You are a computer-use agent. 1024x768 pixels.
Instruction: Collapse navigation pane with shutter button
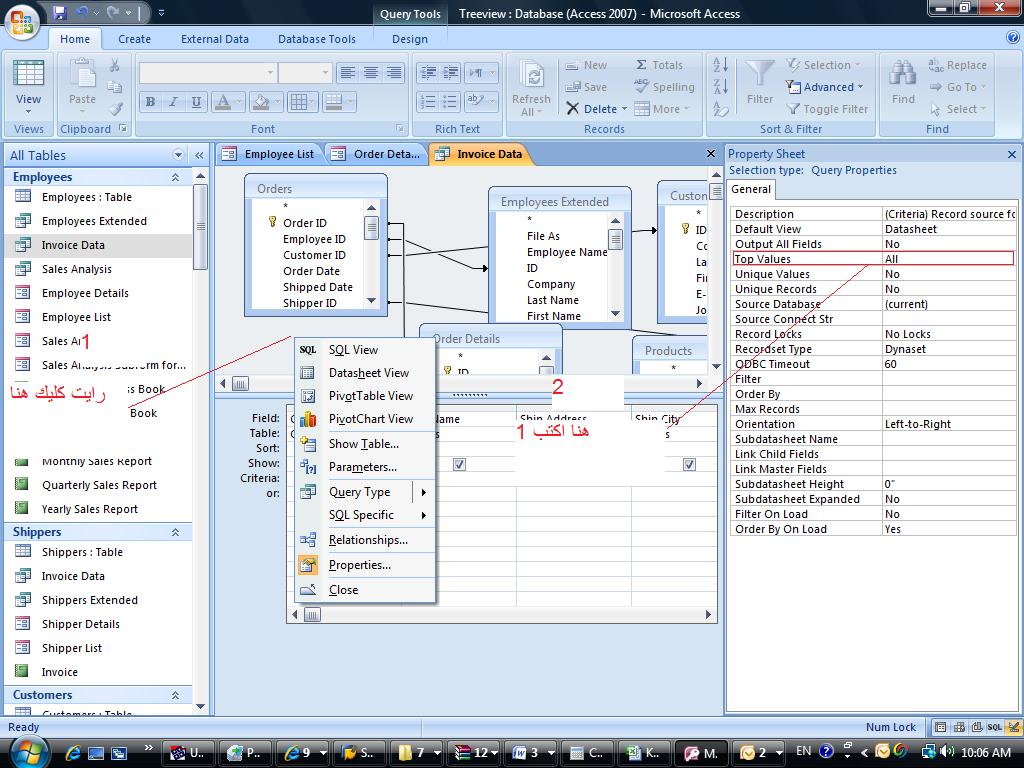[199, 155]
